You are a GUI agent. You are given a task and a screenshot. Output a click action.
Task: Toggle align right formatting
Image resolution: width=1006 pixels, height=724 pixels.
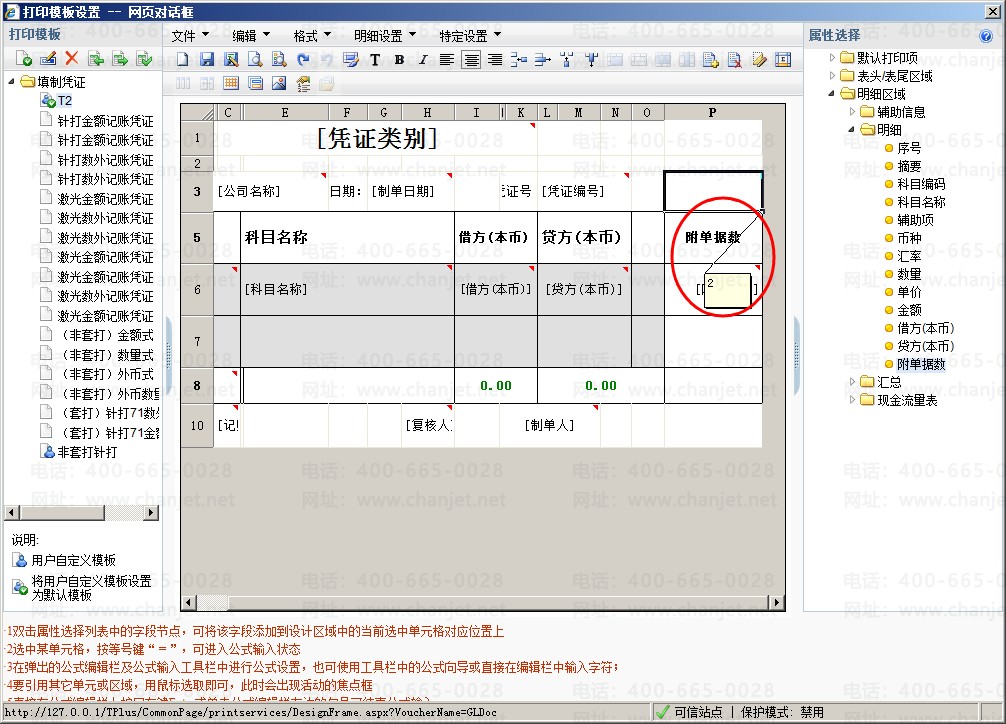click(x=495, y=60)
